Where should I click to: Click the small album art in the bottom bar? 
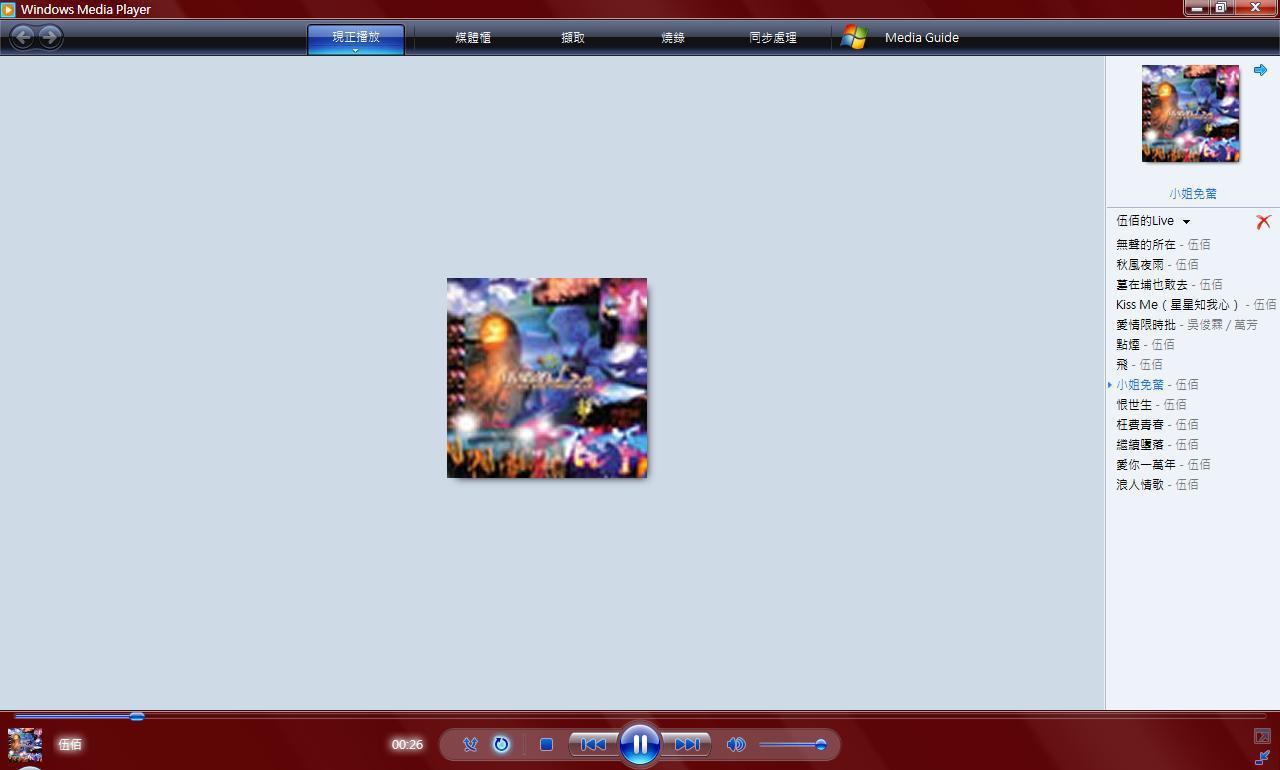[x=25, y=745]
